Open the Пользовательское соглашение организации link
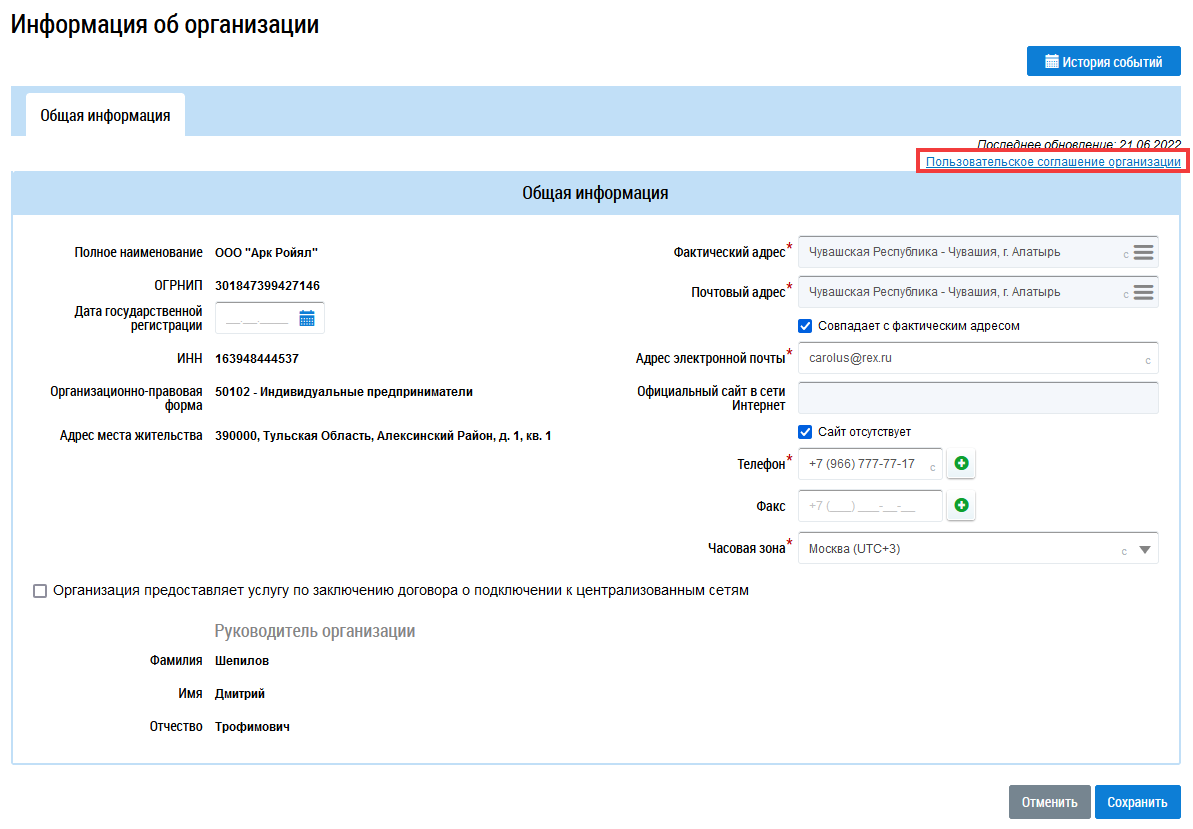The image size is (1193, 829). (1053, 162)
